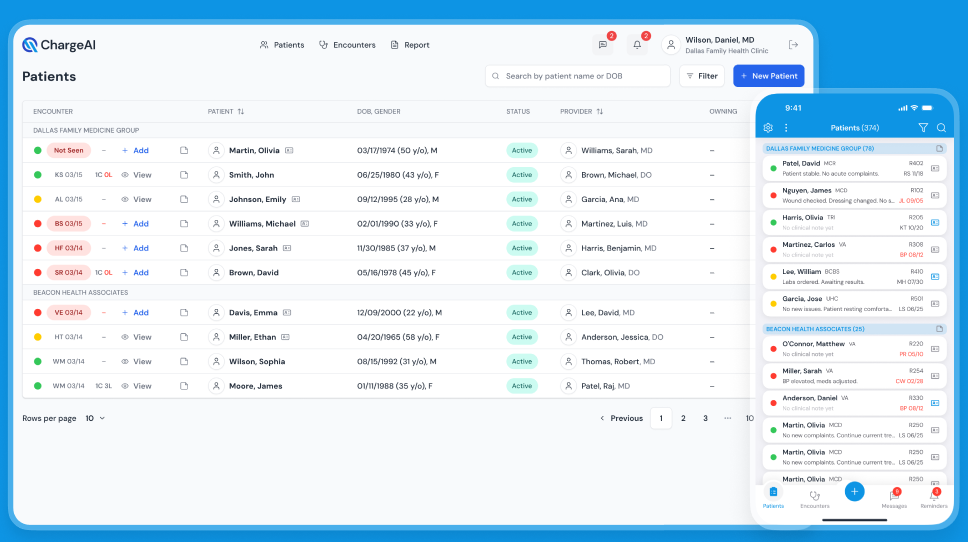Open the Report menu item
Image resolution: width=968 pixels, height=542 pixels.
click(x=410, y=45)
